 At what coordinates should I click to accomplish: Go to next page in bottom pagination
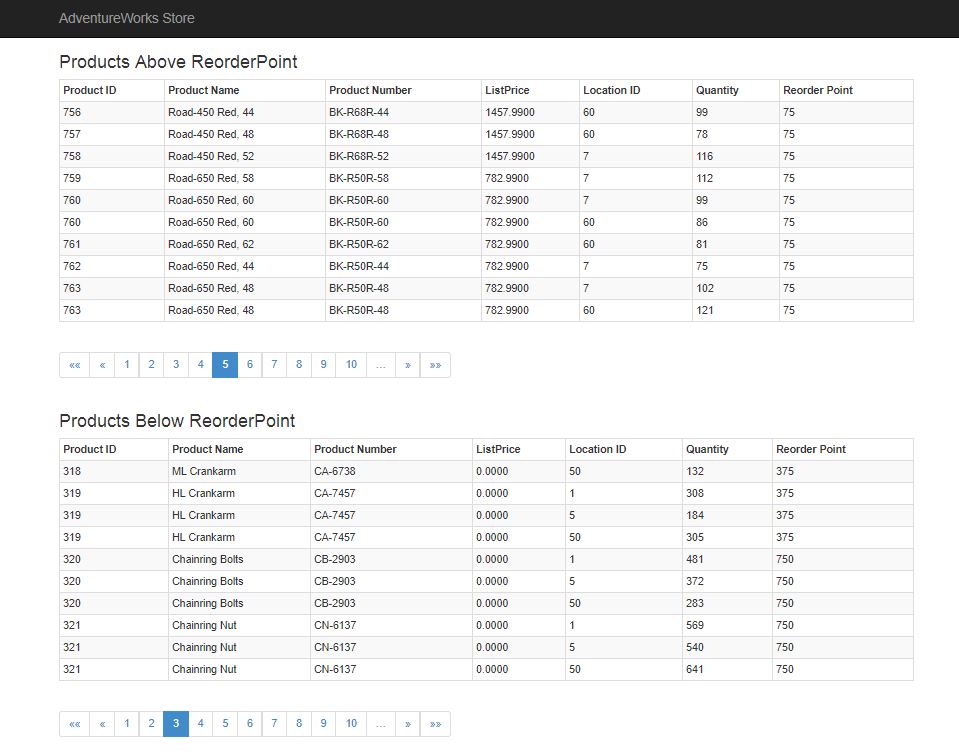click(x=407, y=723)
